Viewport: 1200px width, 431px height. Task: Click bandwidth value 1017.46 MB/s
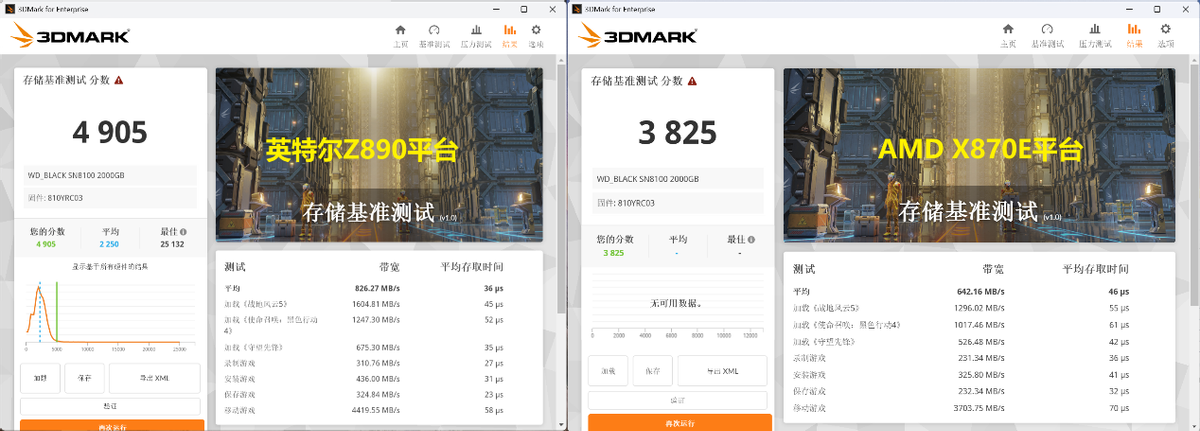(x=979, y=324)
